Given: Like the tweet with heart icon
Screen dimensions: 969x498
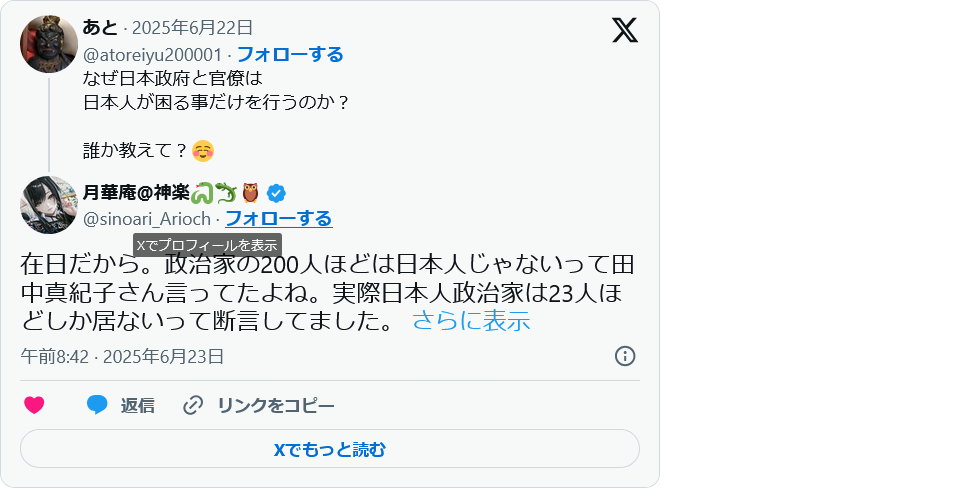Looking at the screenshot, I should coord(34,405).
